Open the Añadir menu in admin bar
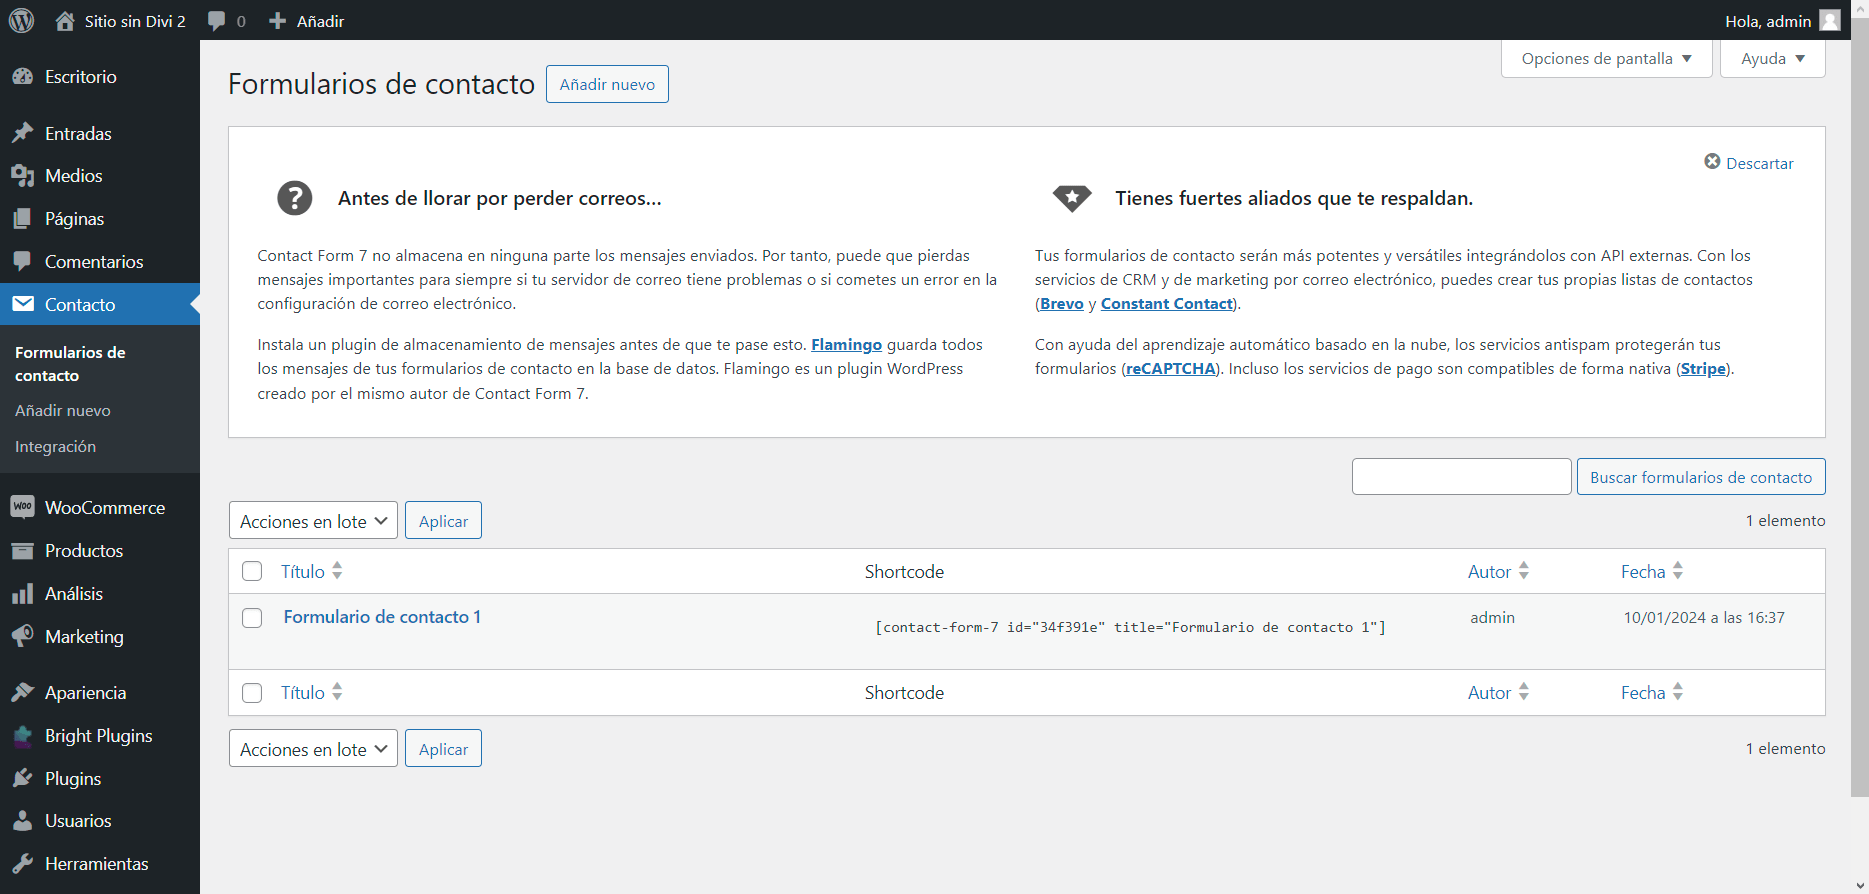 pos(307,21)
